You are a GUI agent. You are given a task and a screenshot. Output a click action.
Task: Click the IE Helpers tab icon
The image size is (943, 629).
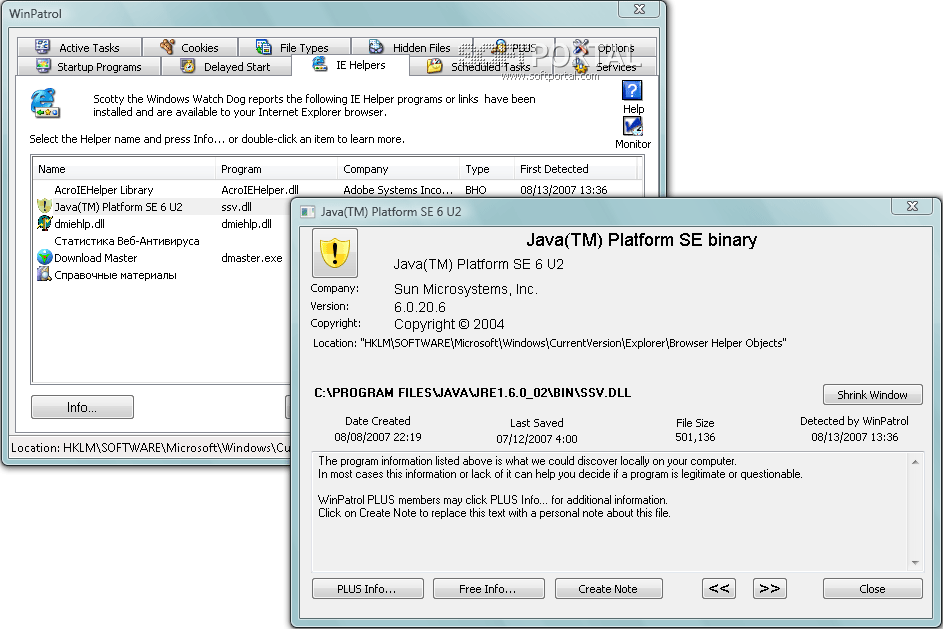[x=320, y=64]
